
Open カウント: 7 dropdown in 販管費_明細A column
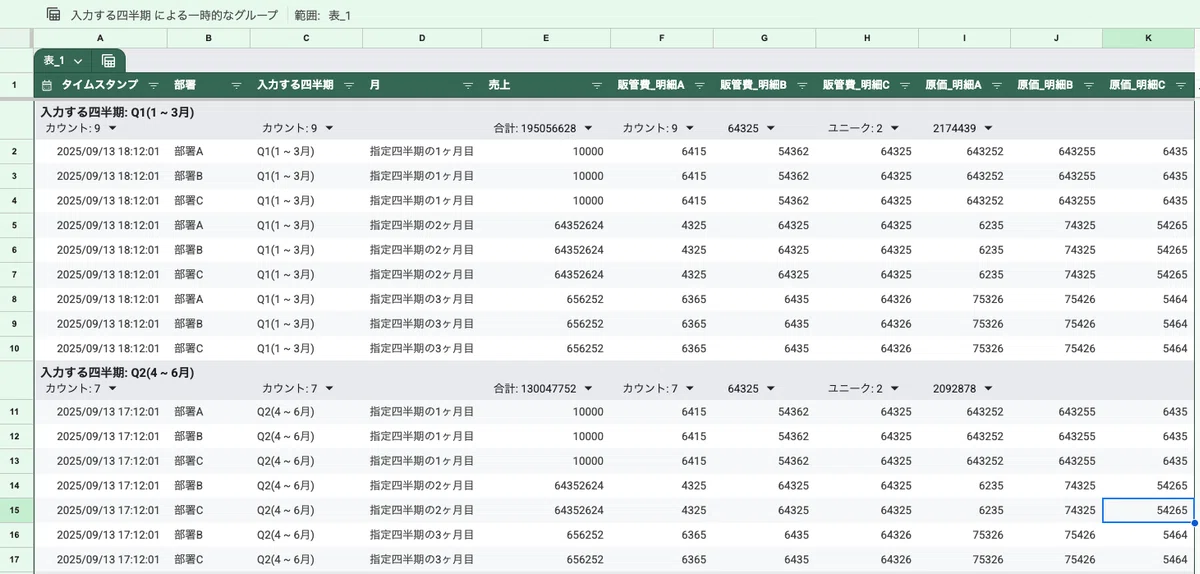[x=690, y=388]
